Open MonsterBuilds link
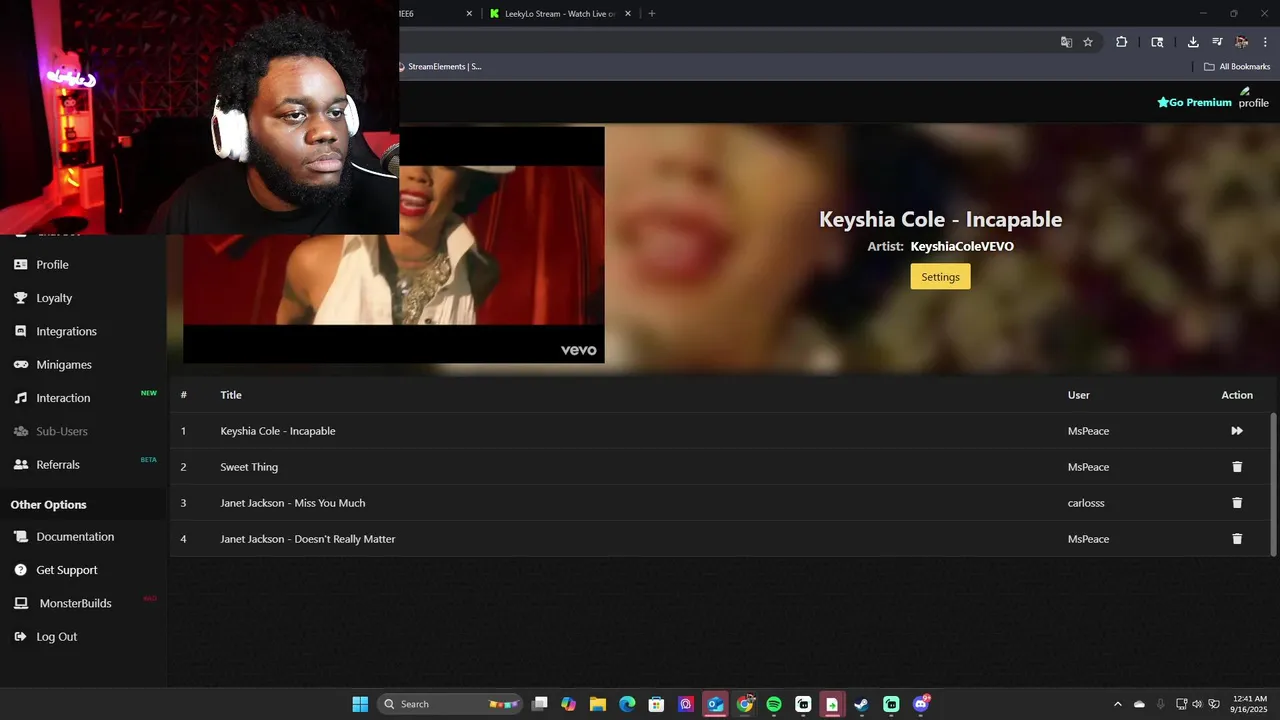 click(75, 603)
